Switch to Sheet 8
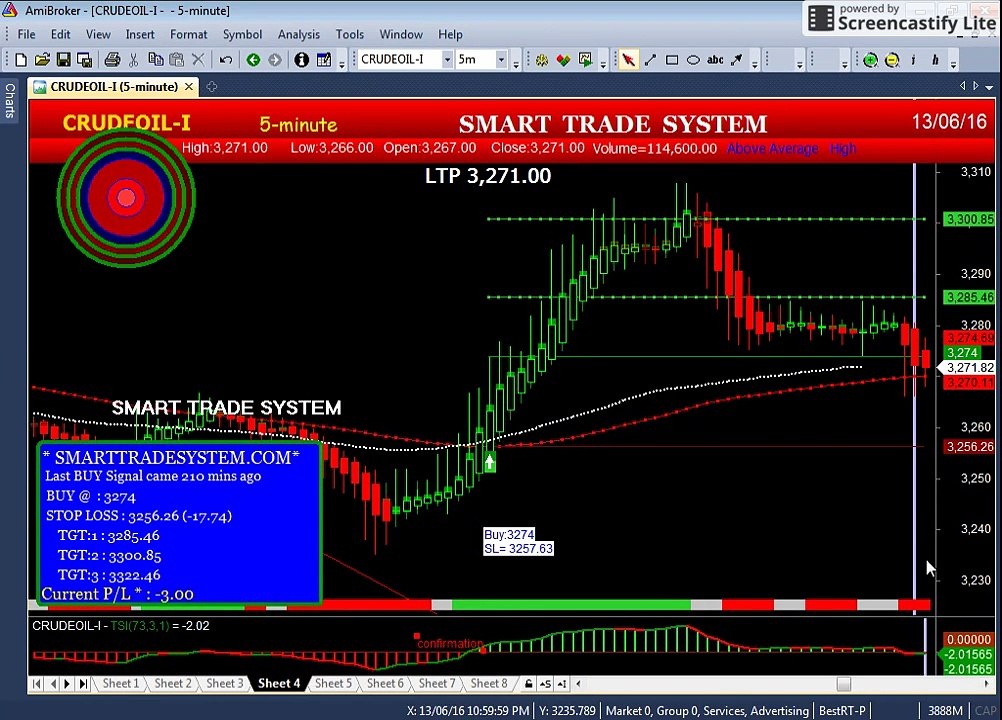This screenshot has width=1002, height=720. click(489, 684)
